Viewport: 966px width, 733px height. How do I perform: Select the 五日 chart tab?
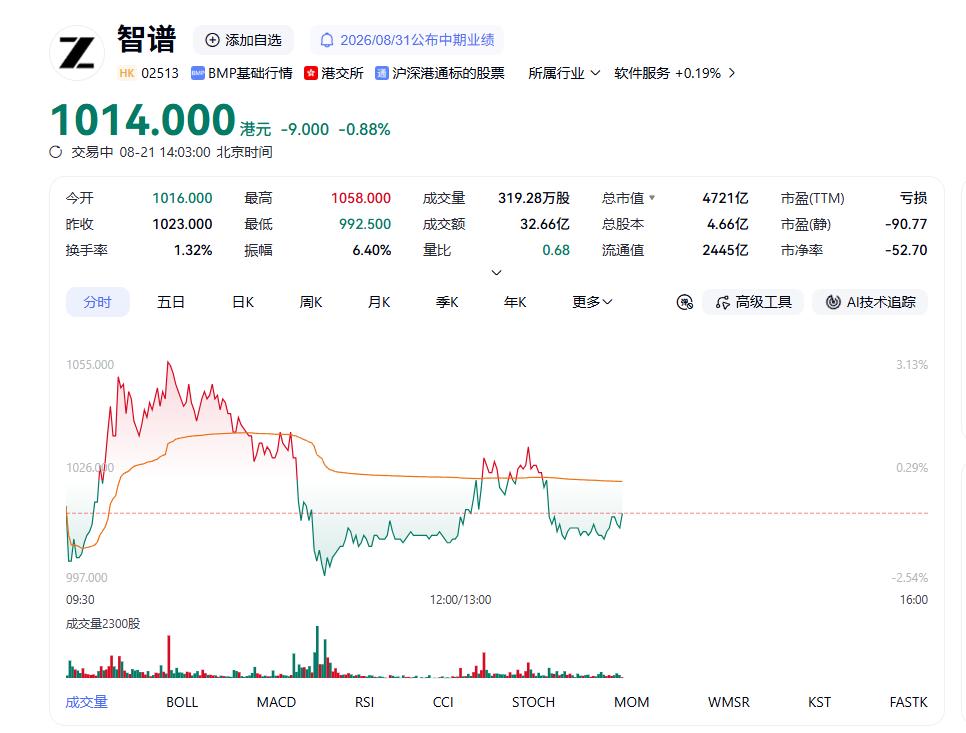[x=171, y=302]
